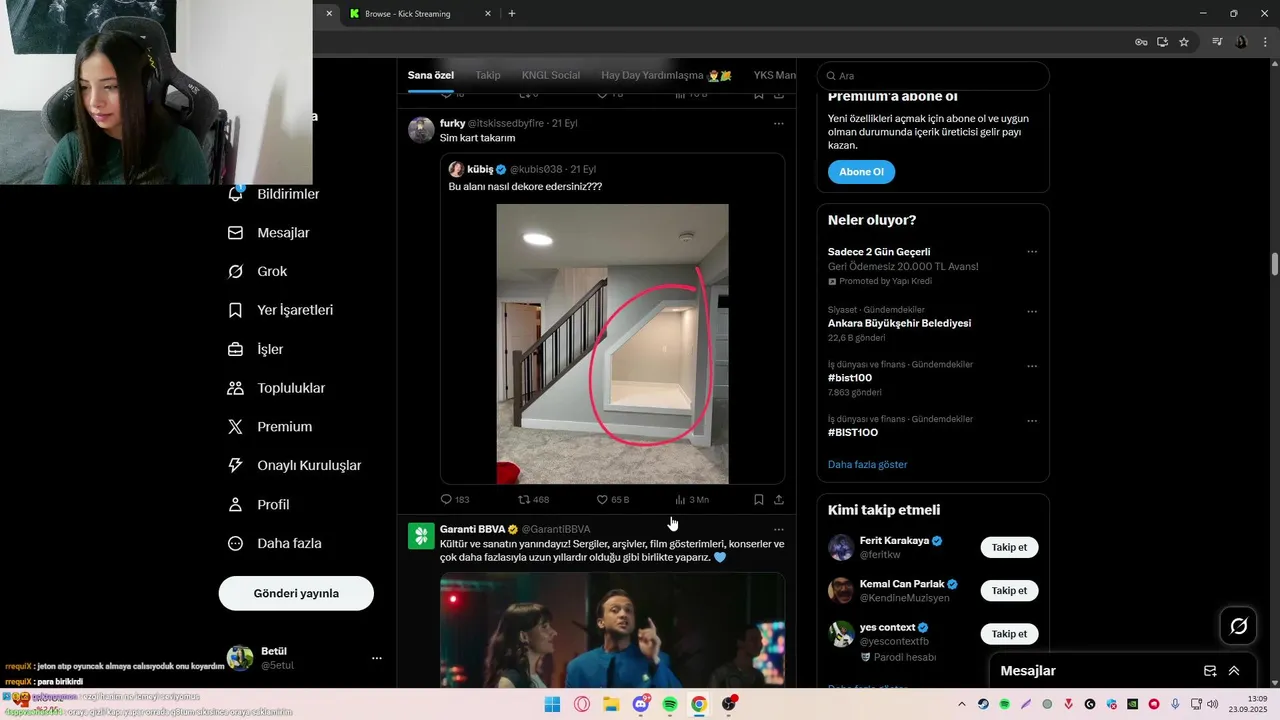1280x720 pixels.
Task: Open options for Yapı Kredi promoted trend
Action: (x=1032, y=252)
